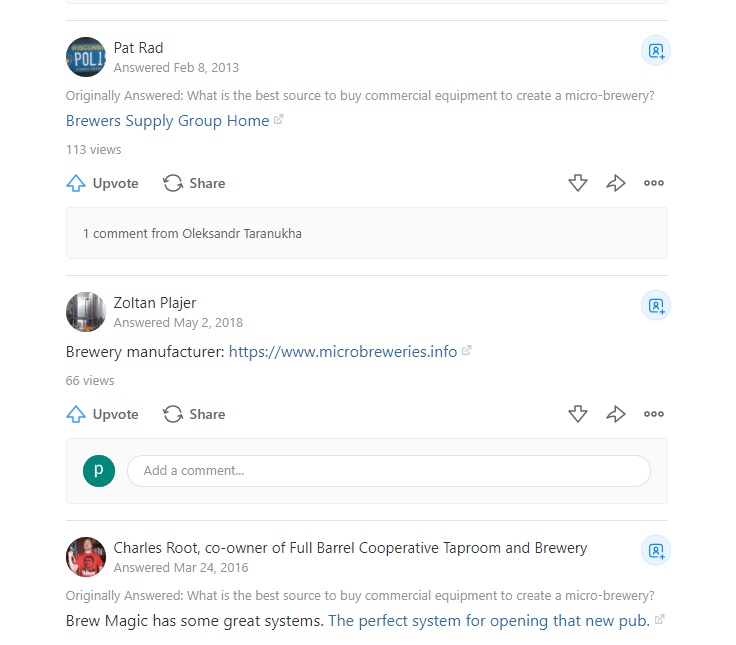Share Pat Rad's answer
Screen dimensions: 736x645
point(194,183)
